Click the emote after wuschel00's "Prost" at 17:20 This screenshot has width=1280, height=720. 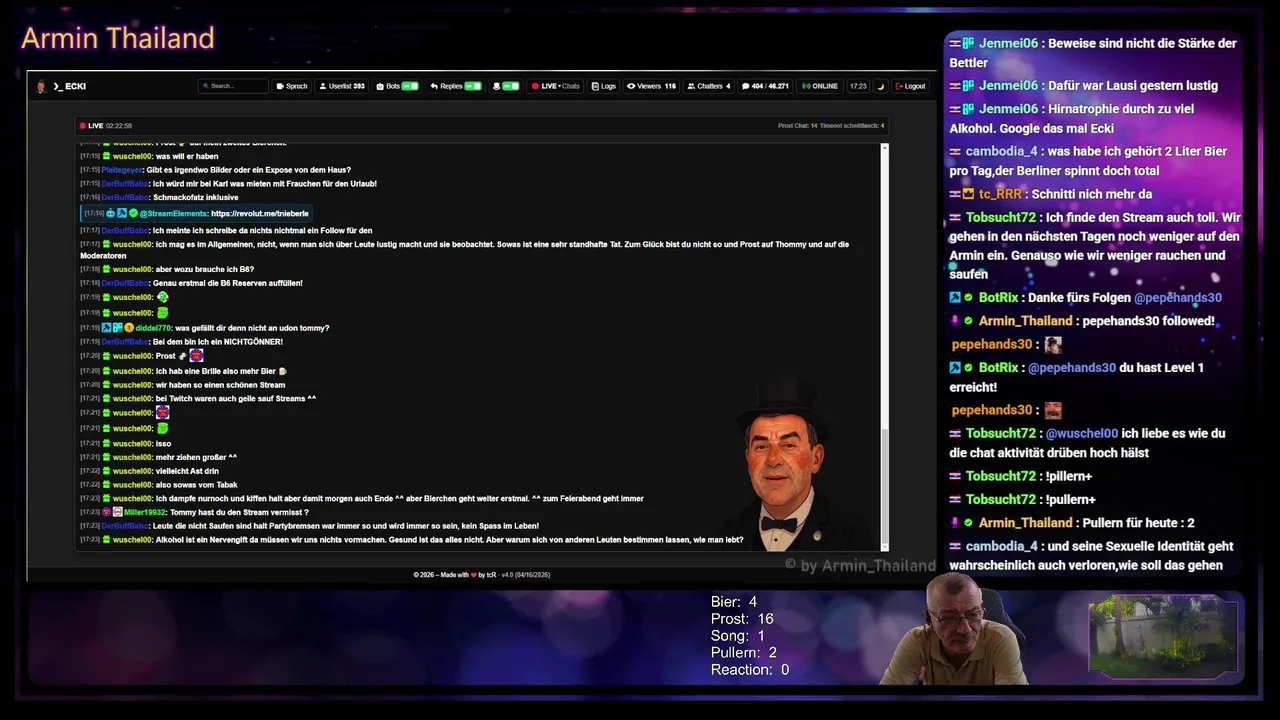coord(196,356)
